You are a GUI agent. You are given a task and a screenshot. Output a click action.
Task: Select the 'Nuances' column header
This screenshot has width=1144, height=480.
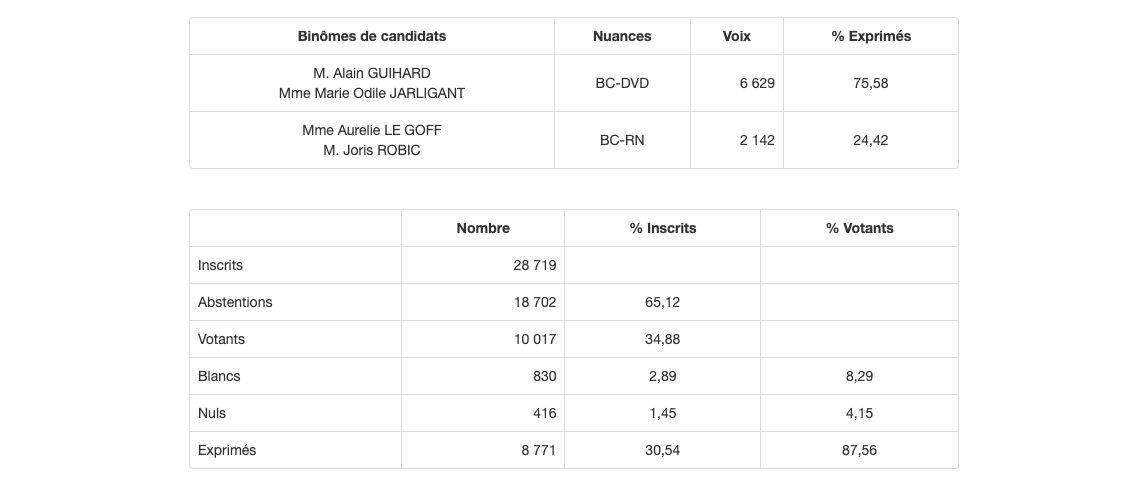[x=622, y=36]
